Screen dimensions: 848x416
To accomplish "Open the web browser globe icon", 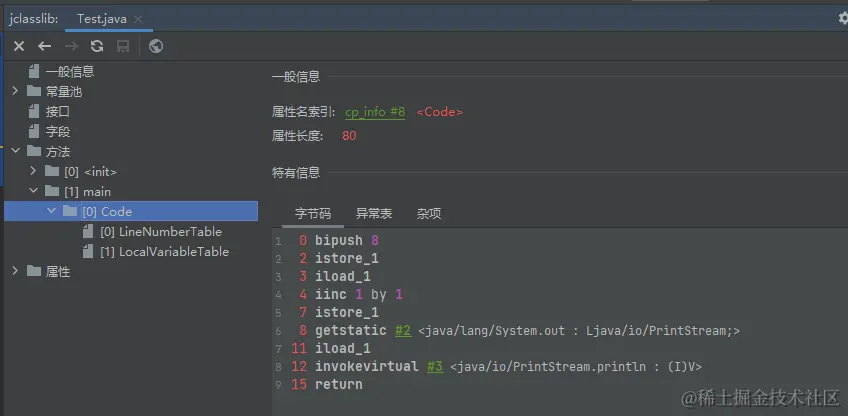I will [x=156, y=47].
